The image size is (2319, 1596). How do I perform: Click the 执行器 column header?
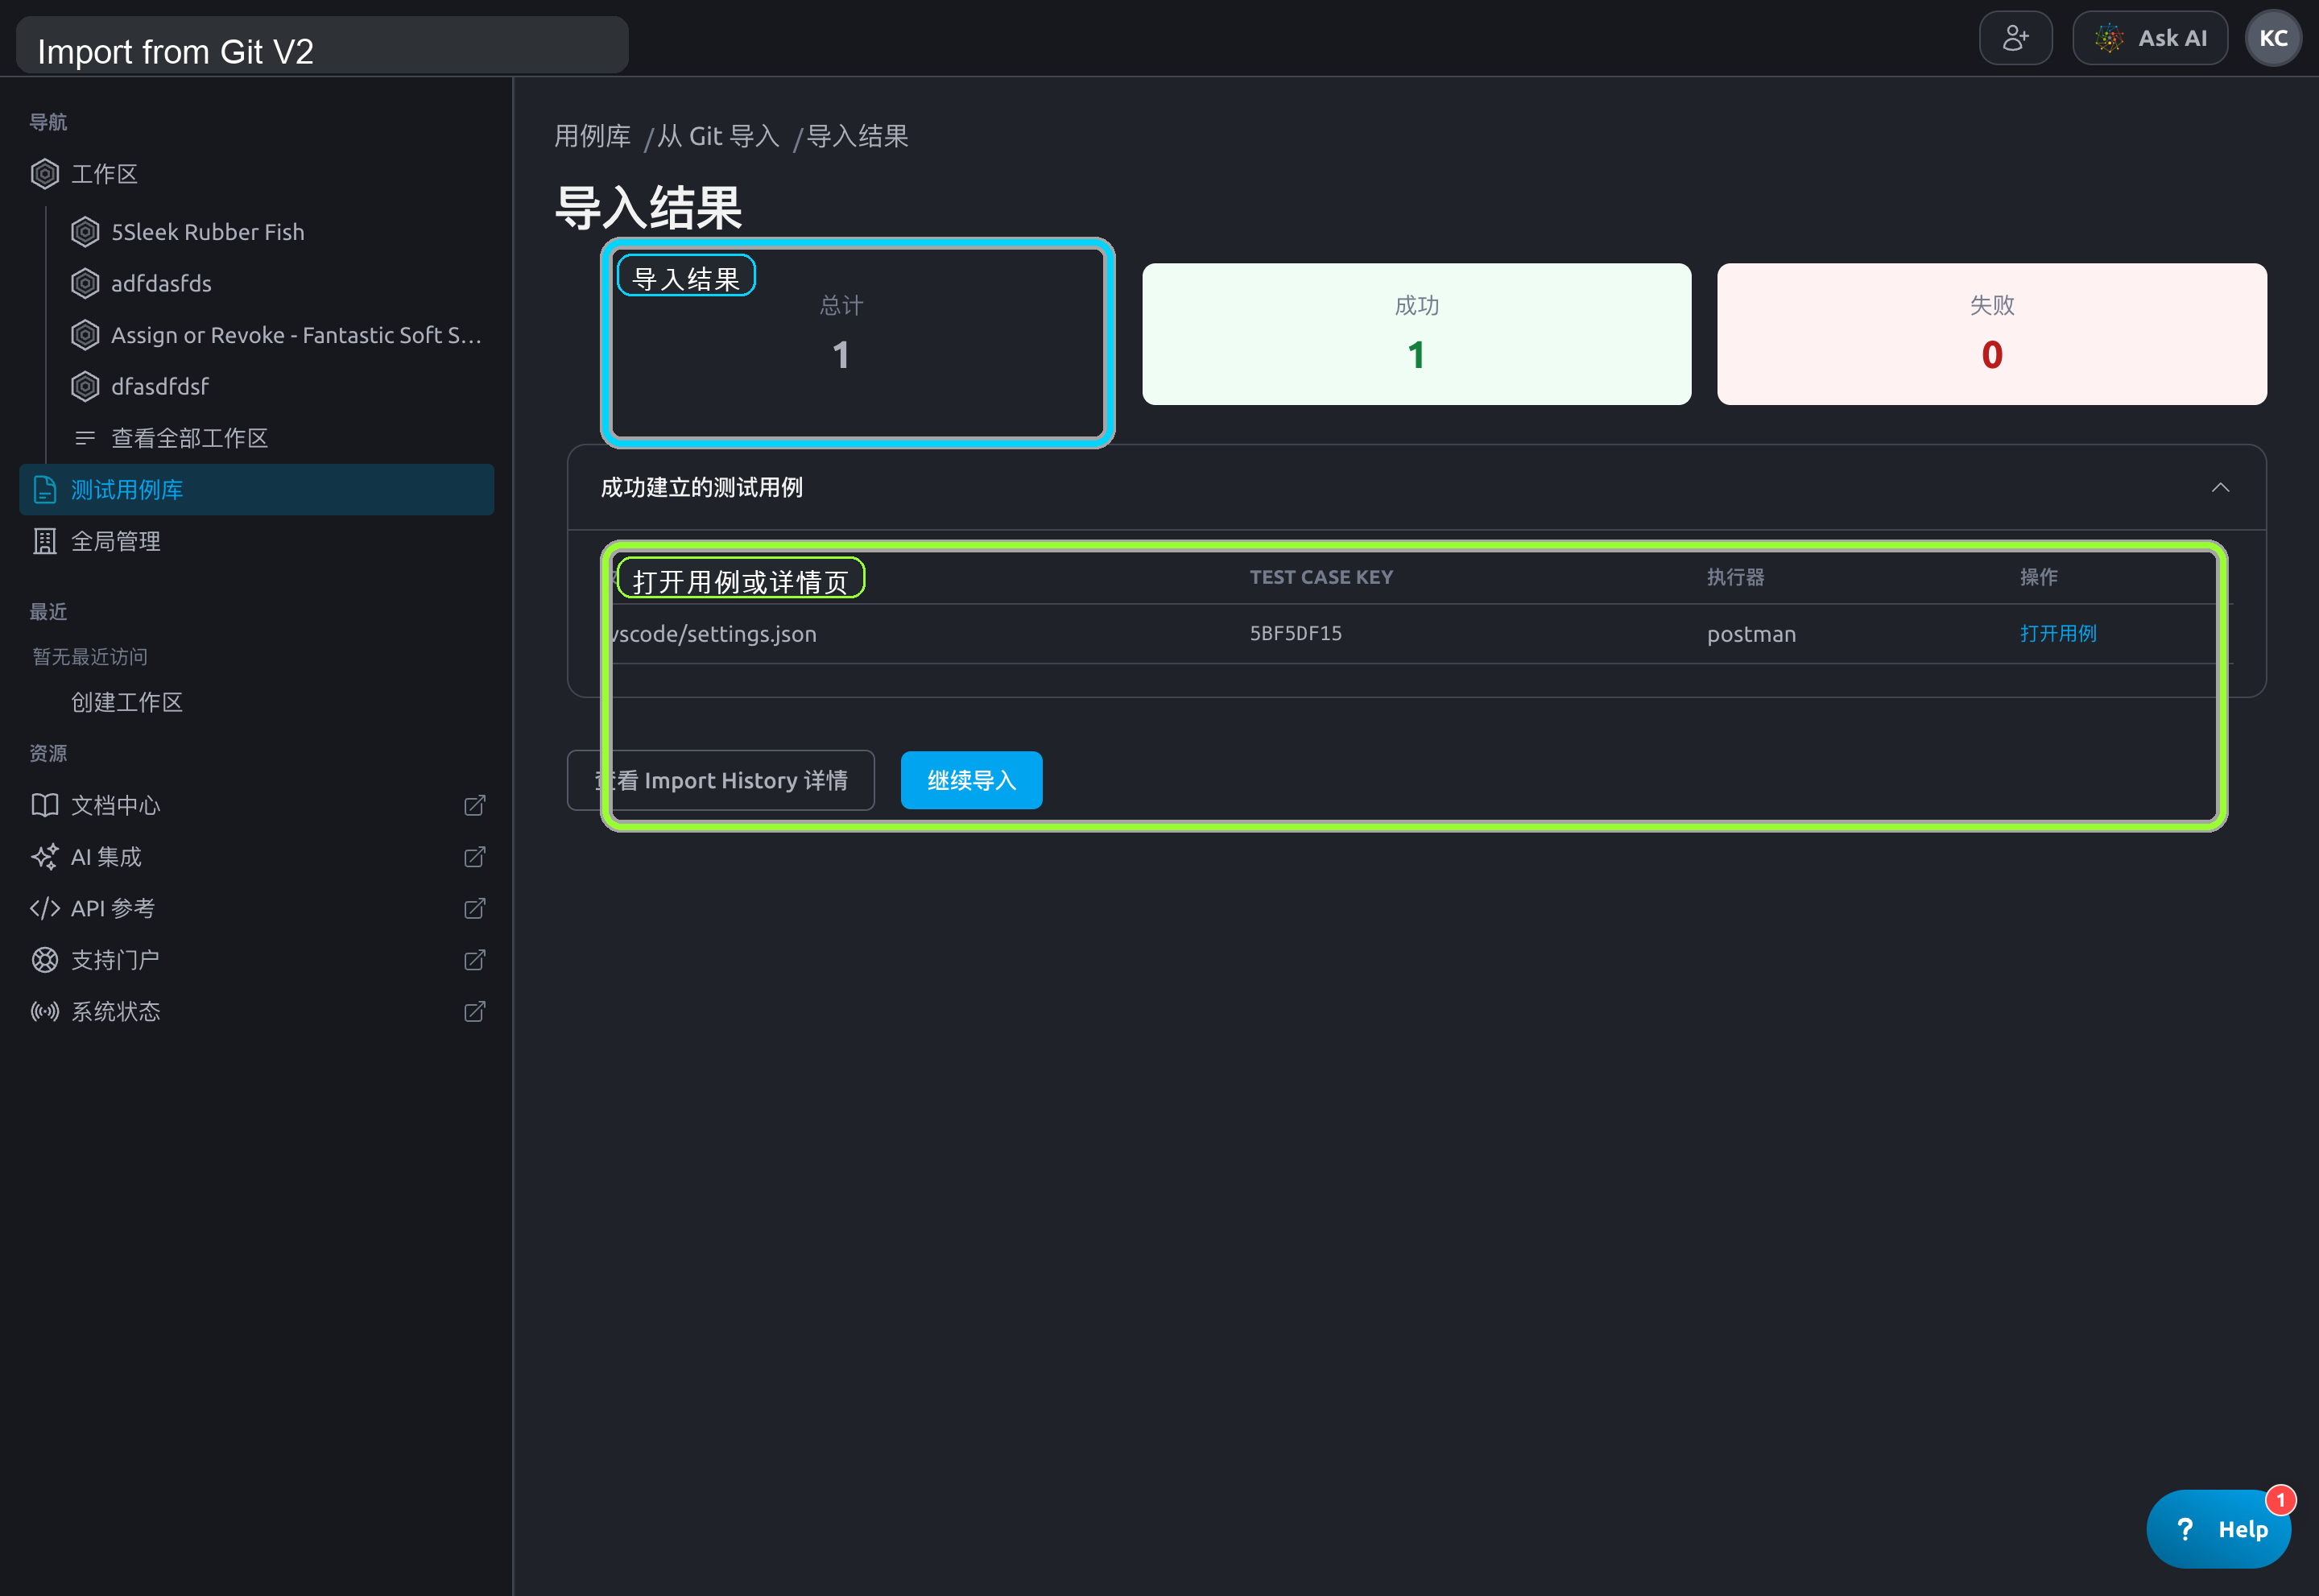[1735, 577]
